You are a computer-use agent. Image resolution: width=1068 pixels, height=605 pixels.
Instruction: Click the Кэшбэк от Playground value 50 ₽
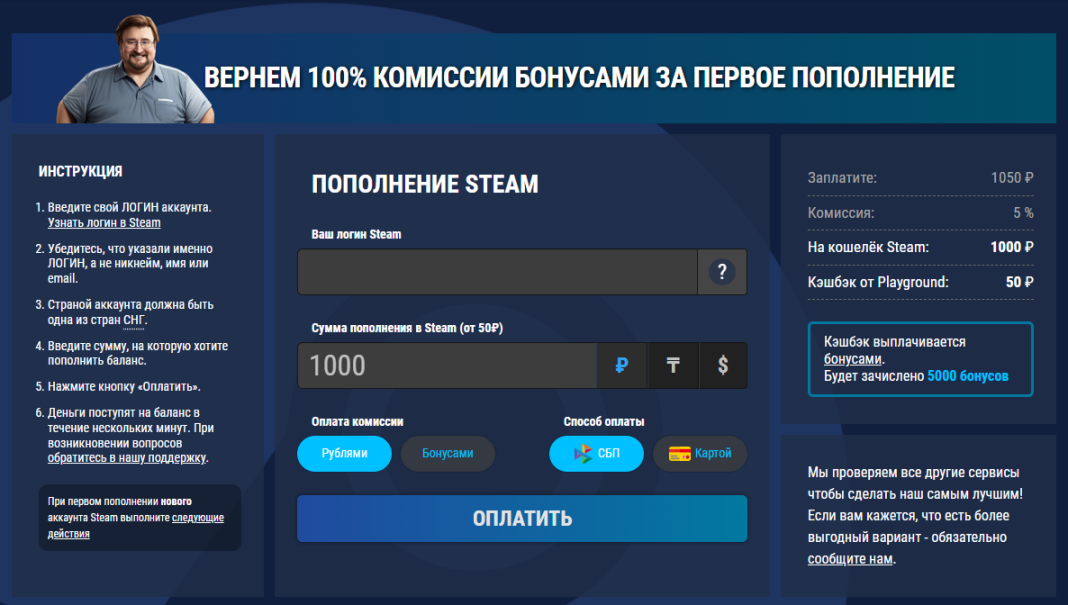coord(1020,282)
